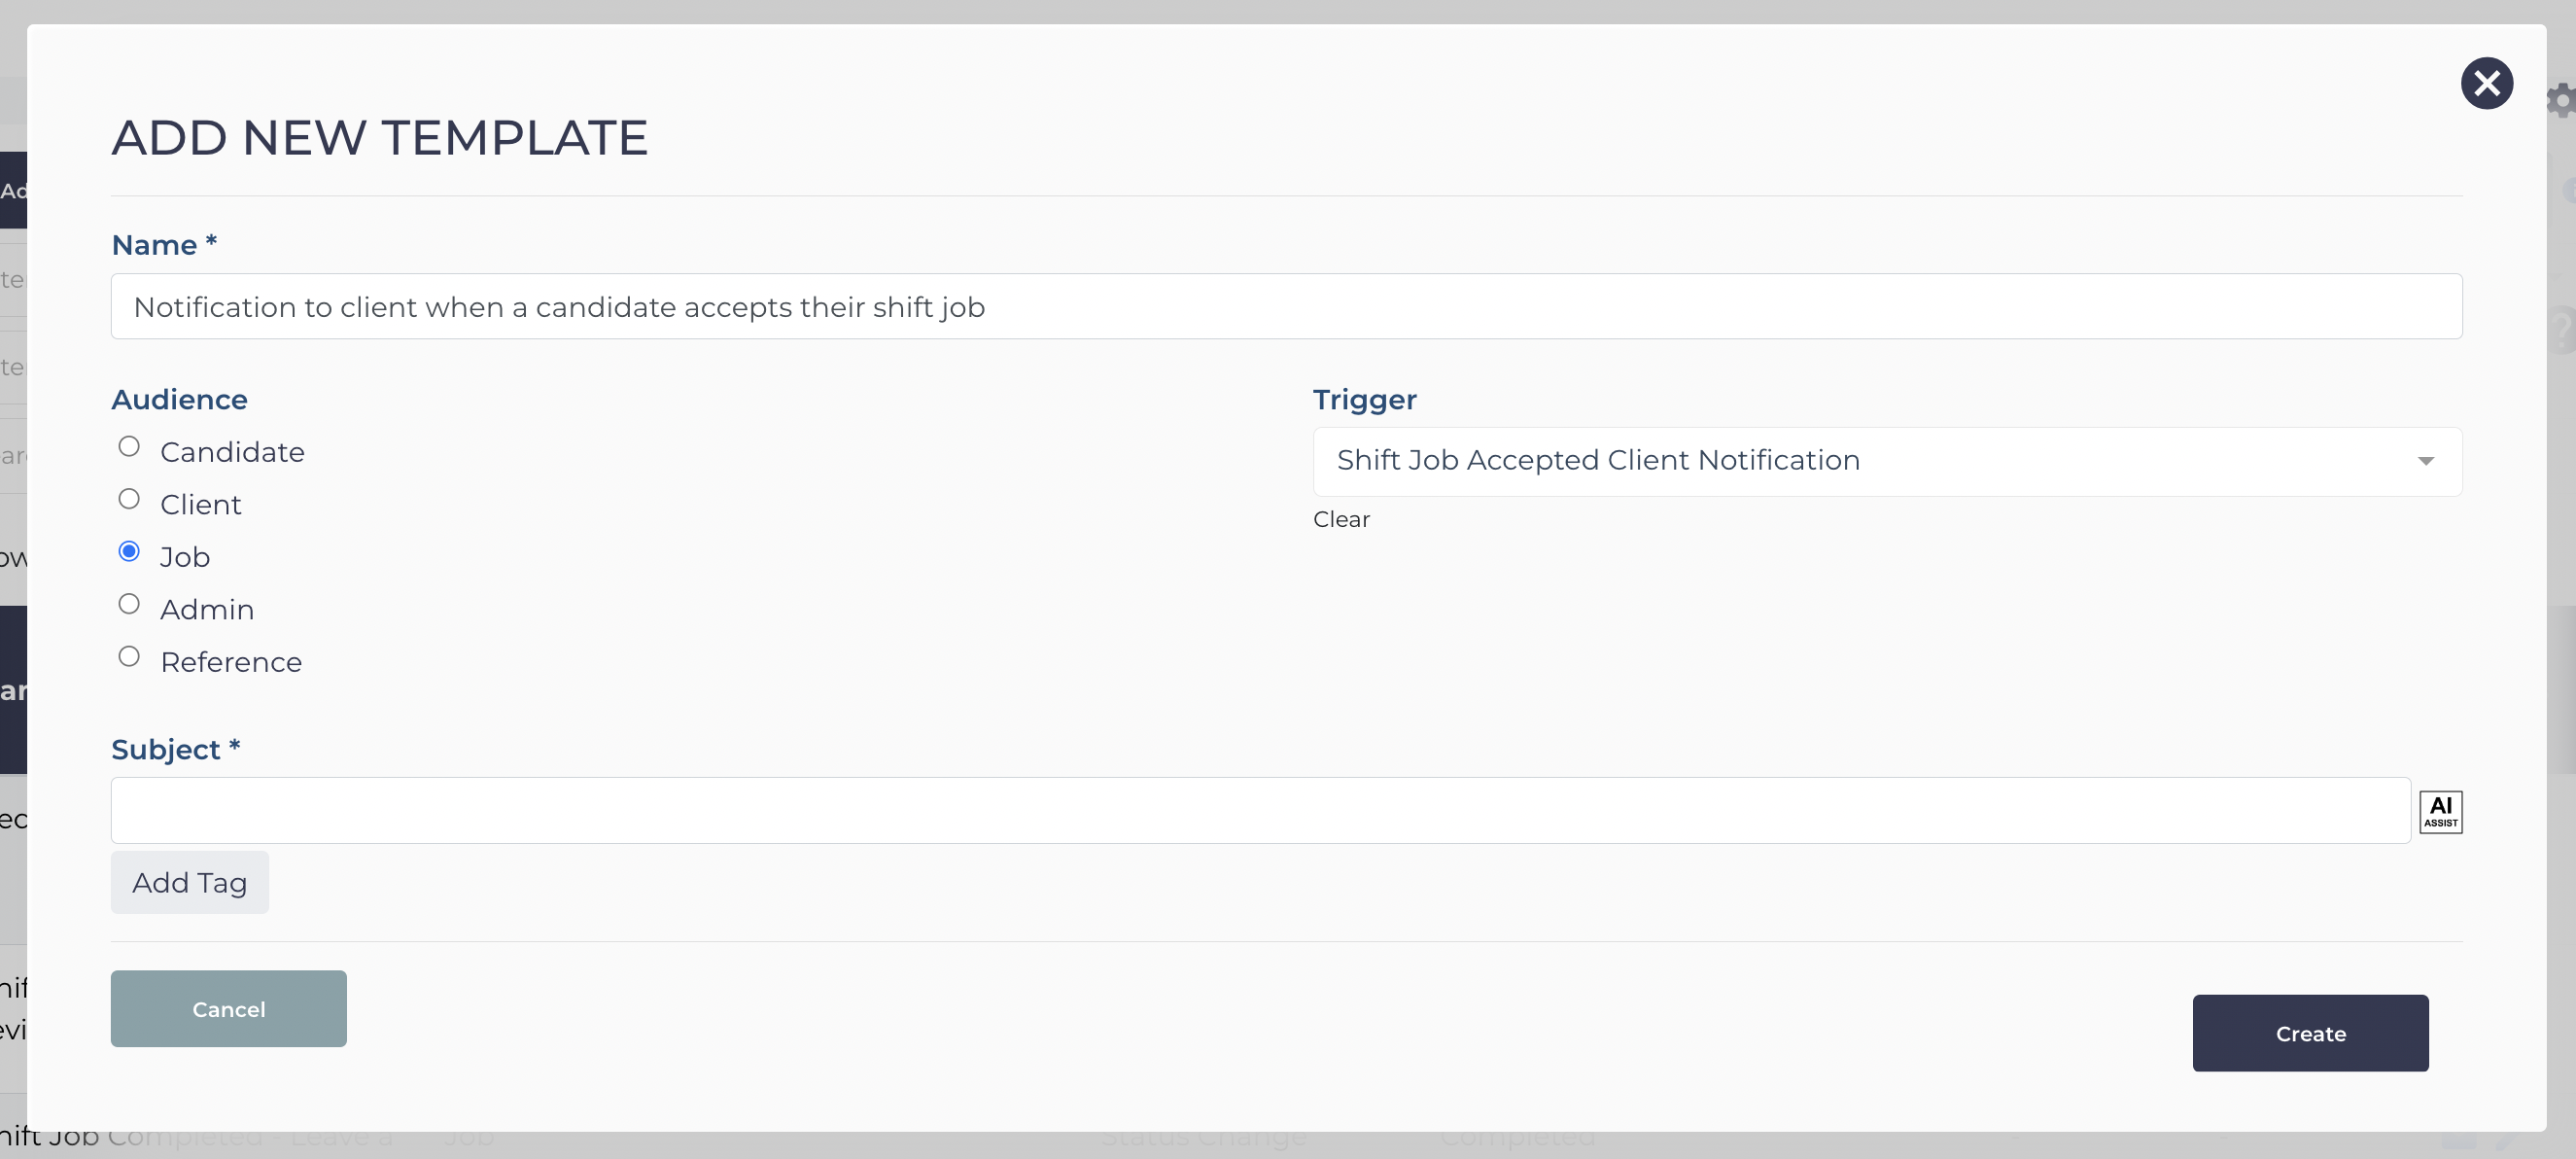2576x1159 pixels.
Task: Select the Candidate audience radio button
Action: coord(129,447)
